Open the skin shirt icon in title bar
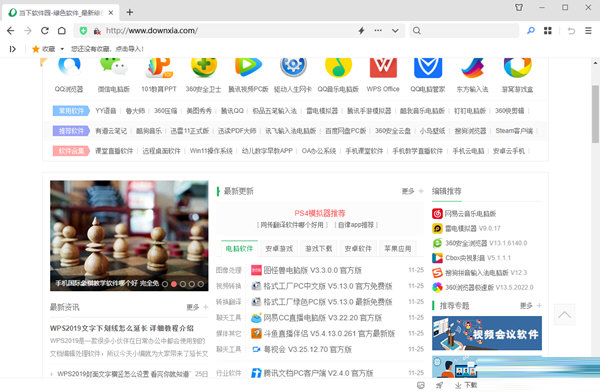Screen dimensions: 600x392 tap(519, 7)
